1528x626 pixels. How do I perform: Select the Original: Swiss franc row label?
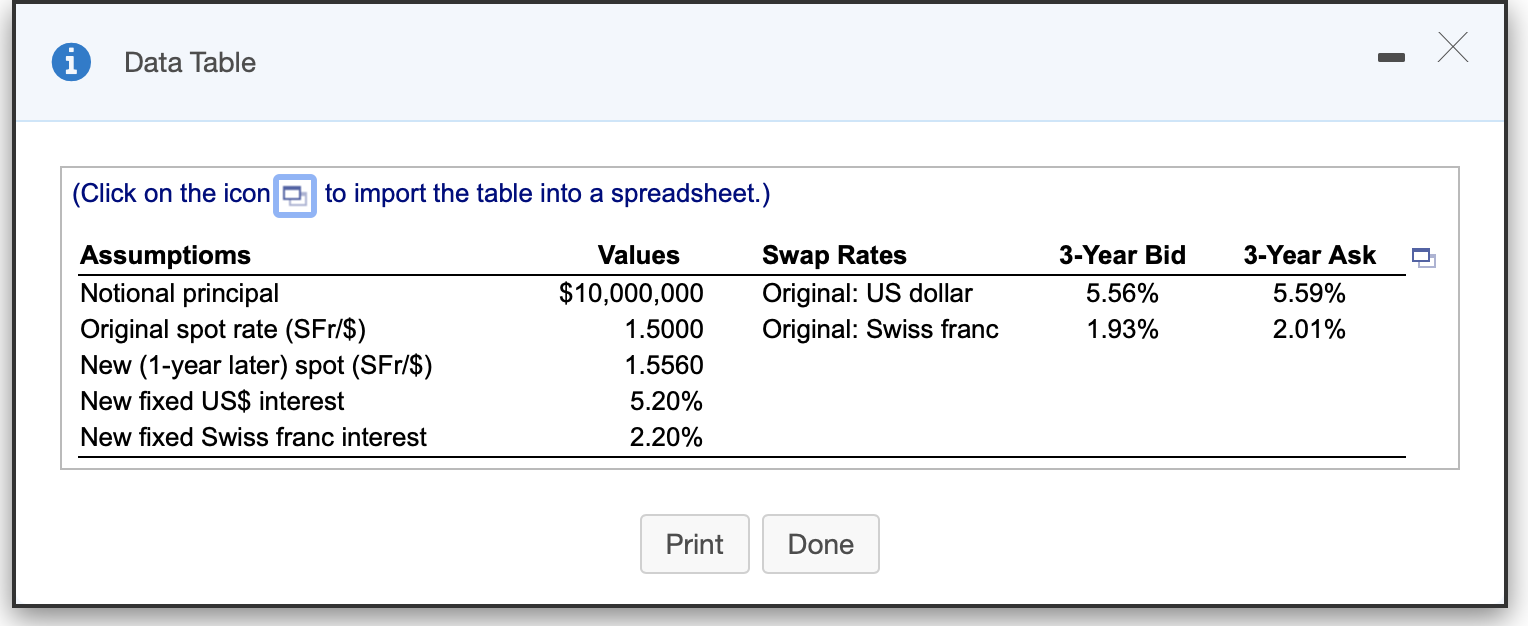click(880, 329)
